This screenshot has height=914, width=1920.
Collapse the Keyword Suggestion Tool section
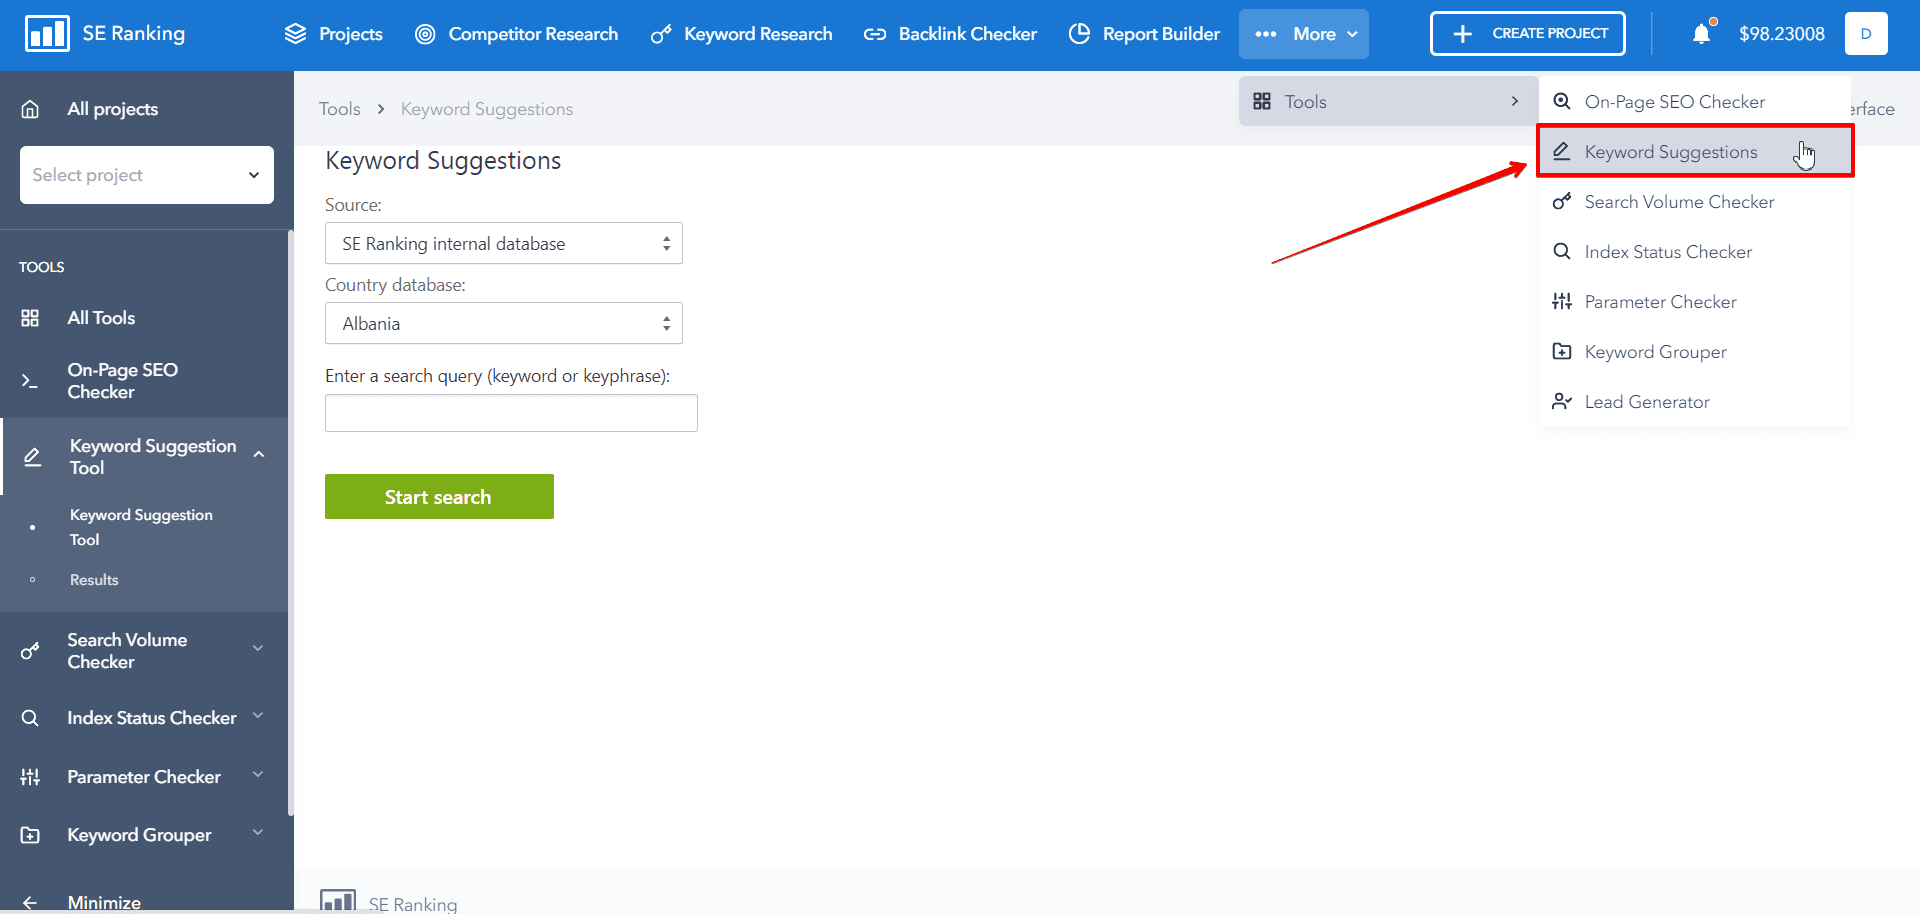coord(259,455)
